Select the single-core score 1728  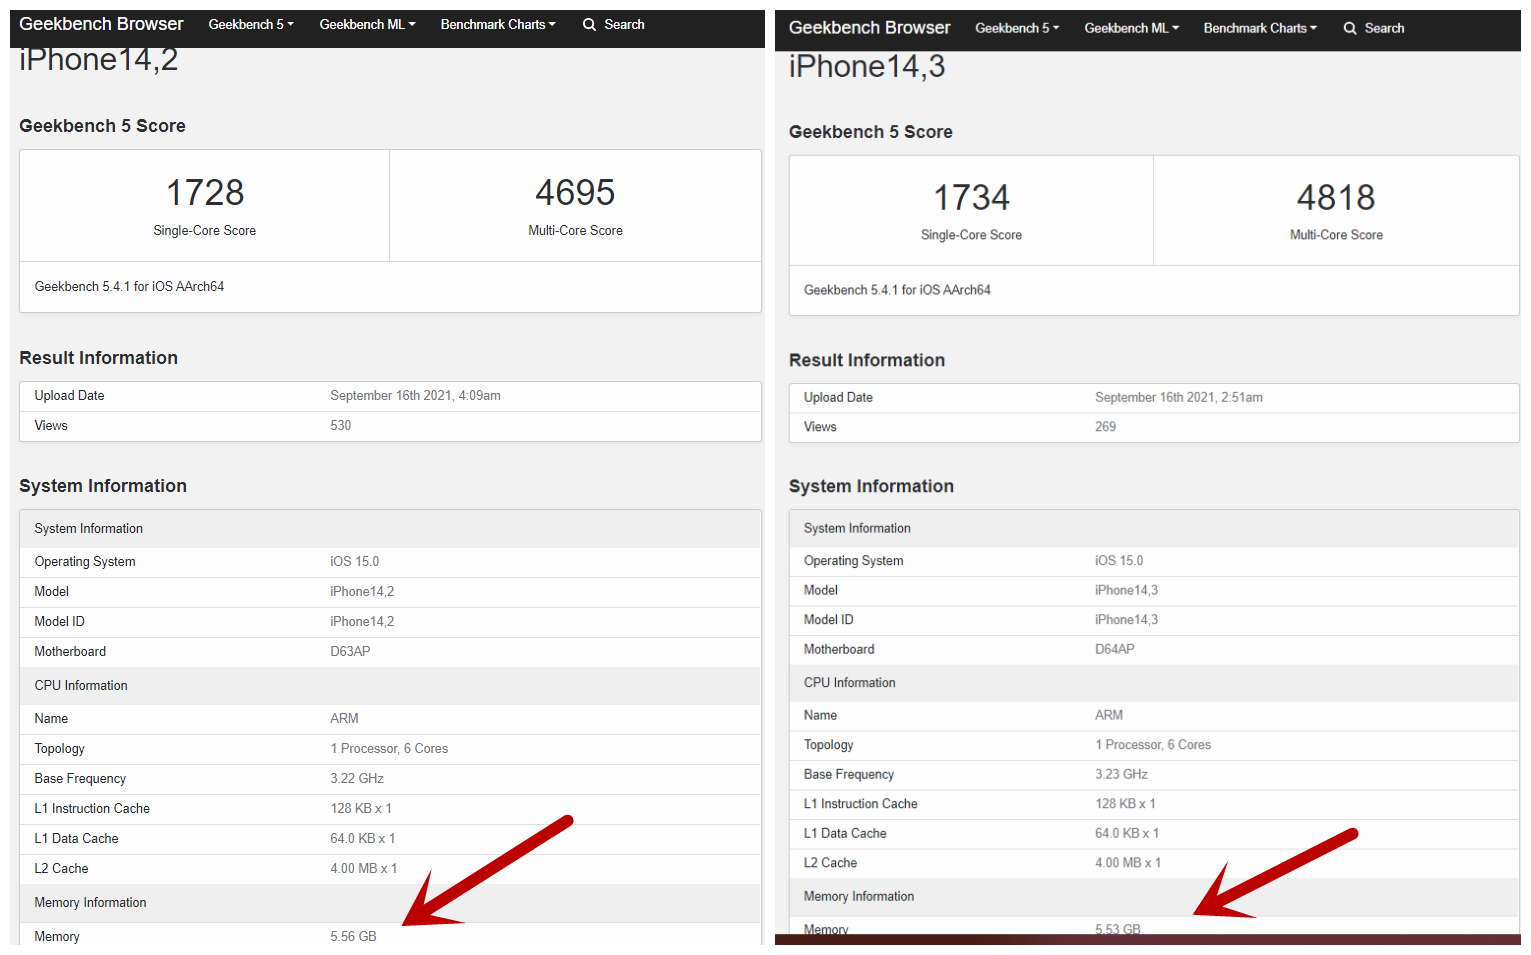pos(205,192)
